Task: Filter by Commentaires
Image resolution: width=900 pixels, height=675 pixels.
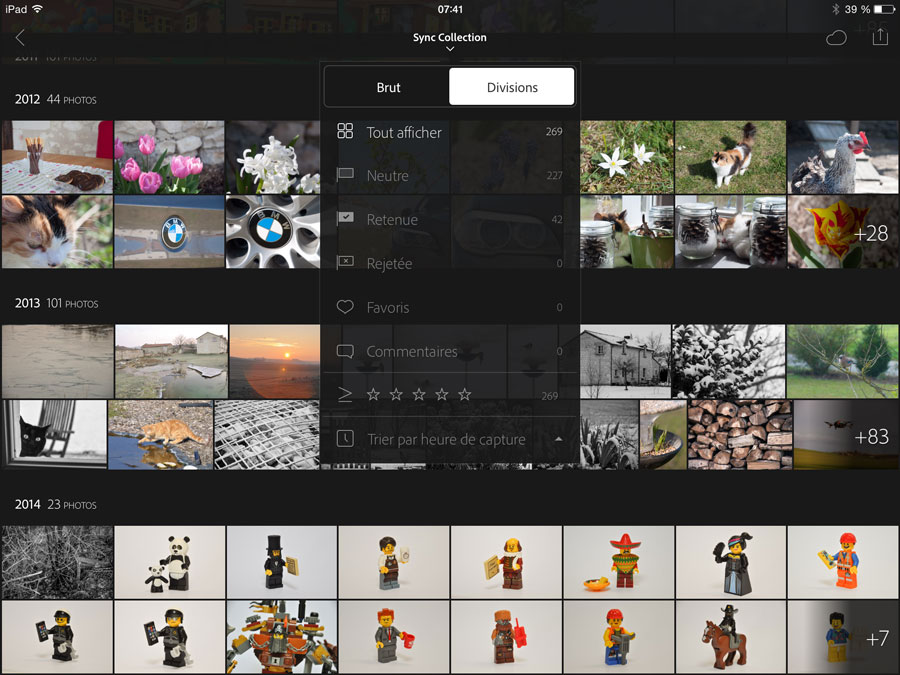Action: click(x=449, y=351)
